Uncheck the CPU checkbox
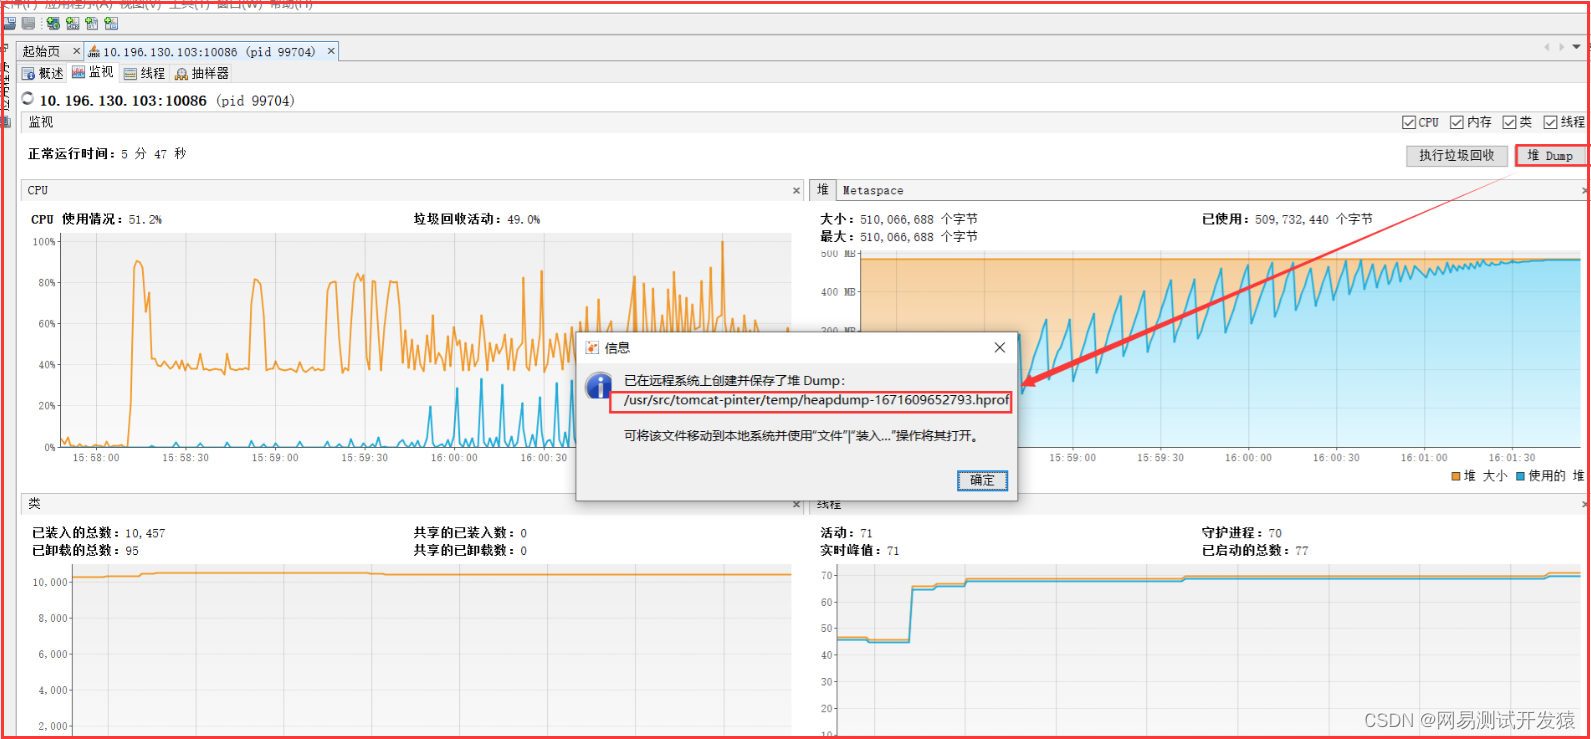Viewport: 1591px width, 739px height. point(1409,122)
